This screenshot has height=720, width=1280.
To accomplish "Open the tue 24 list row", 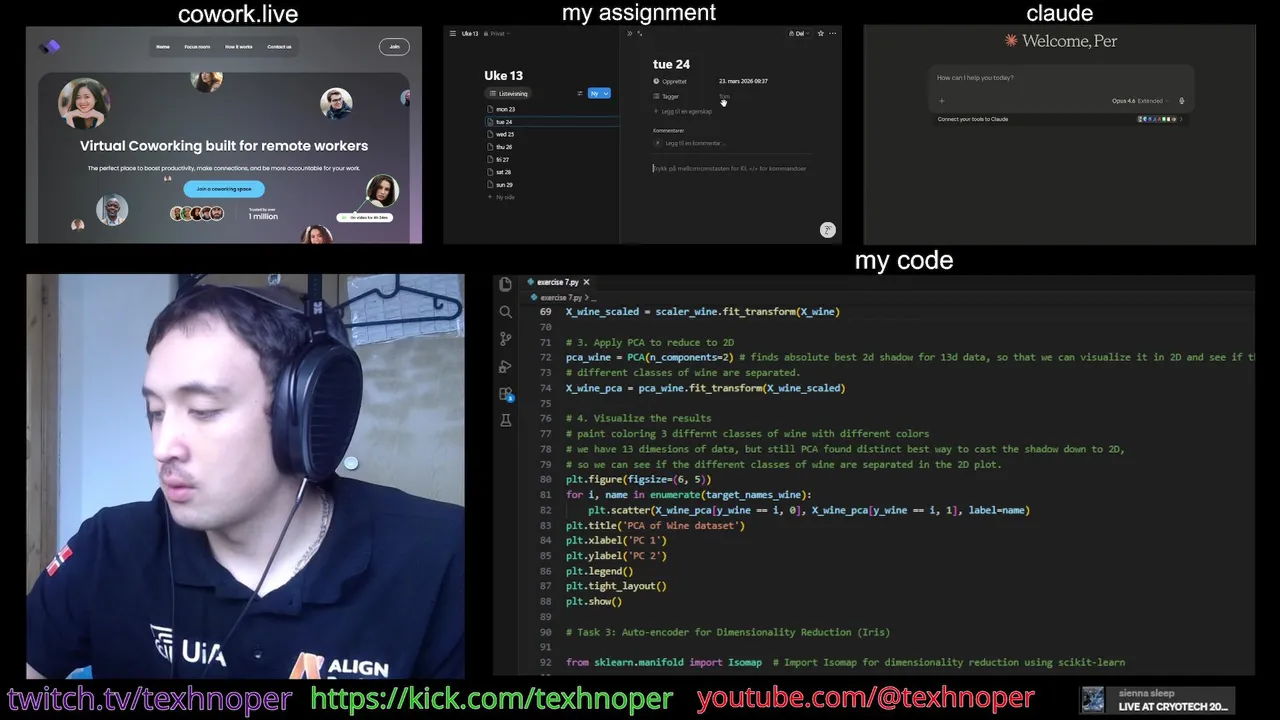I will click(550, 122).
